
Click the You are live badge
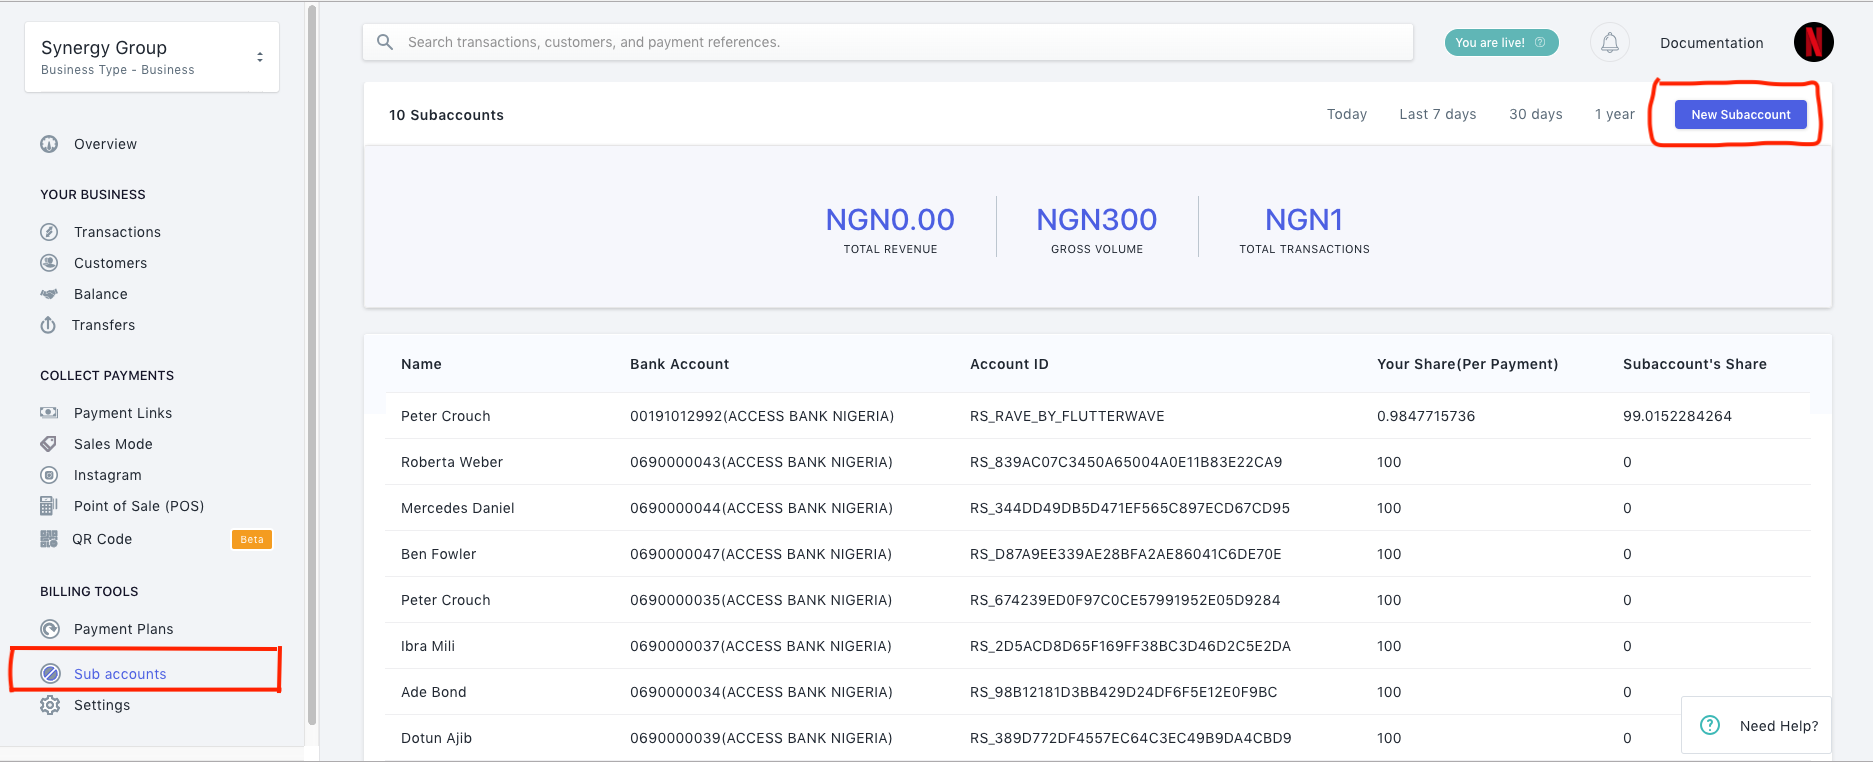[1501, 42]
